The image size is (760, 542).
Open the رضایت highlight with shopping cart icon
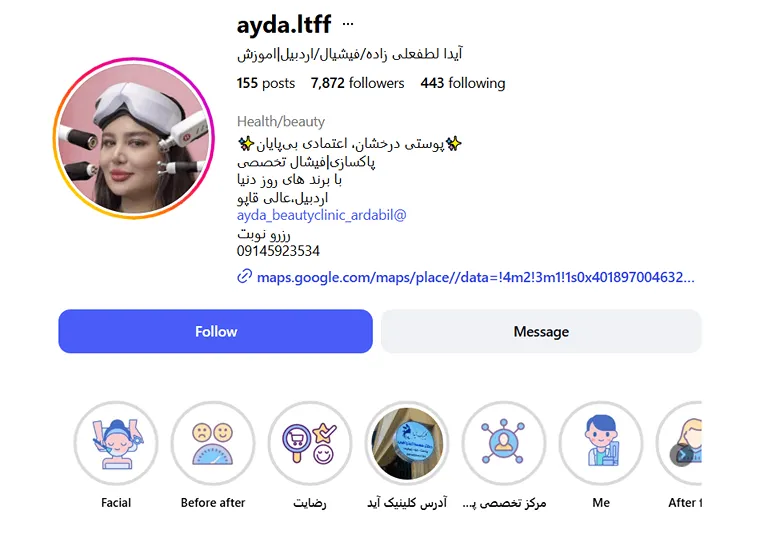(310, 443)
